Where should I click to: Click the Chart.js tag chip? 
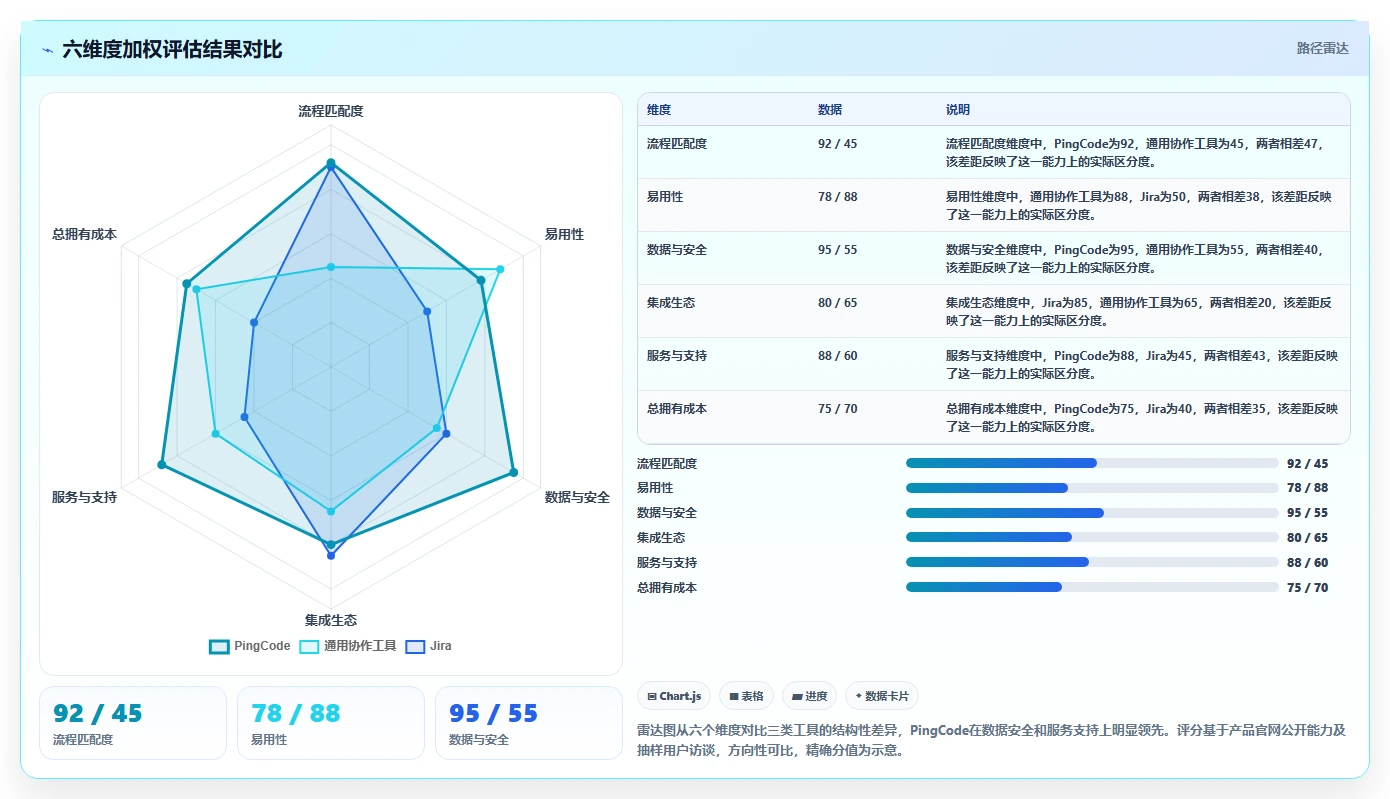pos(673,696)
